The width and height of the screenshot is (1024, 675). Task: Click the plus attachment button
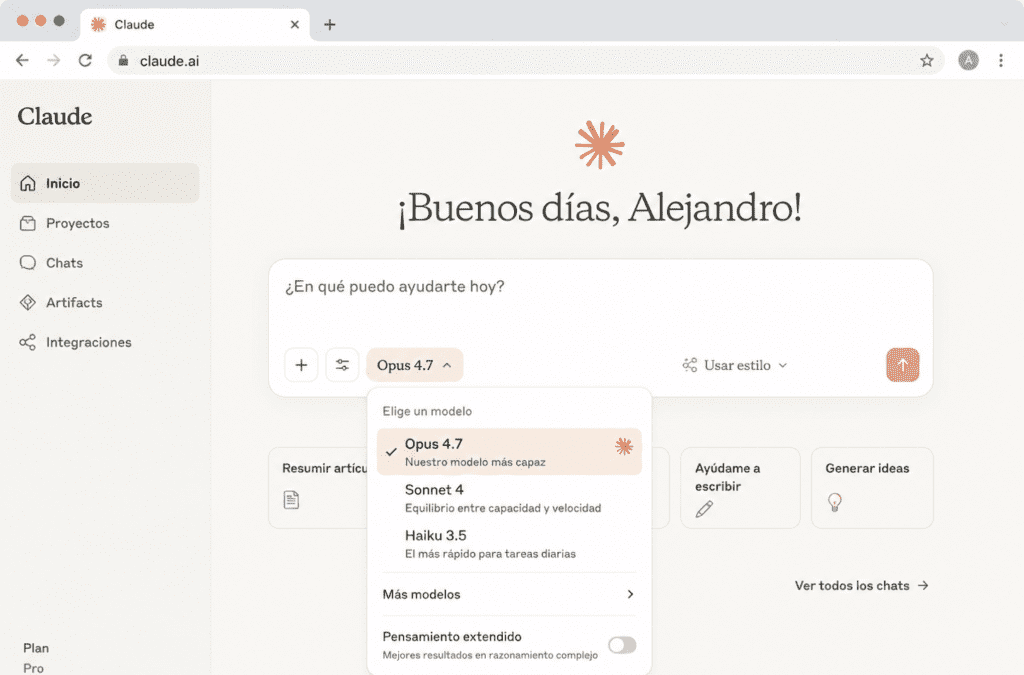pyautogui.click(x=301, y=365)
